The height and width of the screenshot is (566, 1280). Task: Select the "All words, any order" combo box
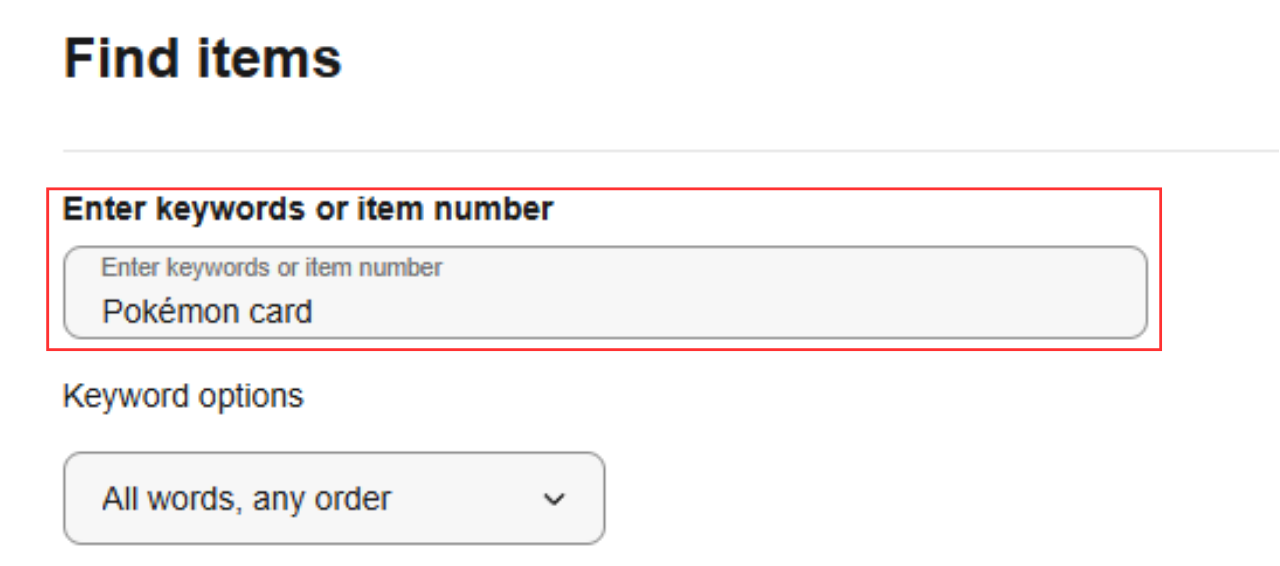coord(334,498)
